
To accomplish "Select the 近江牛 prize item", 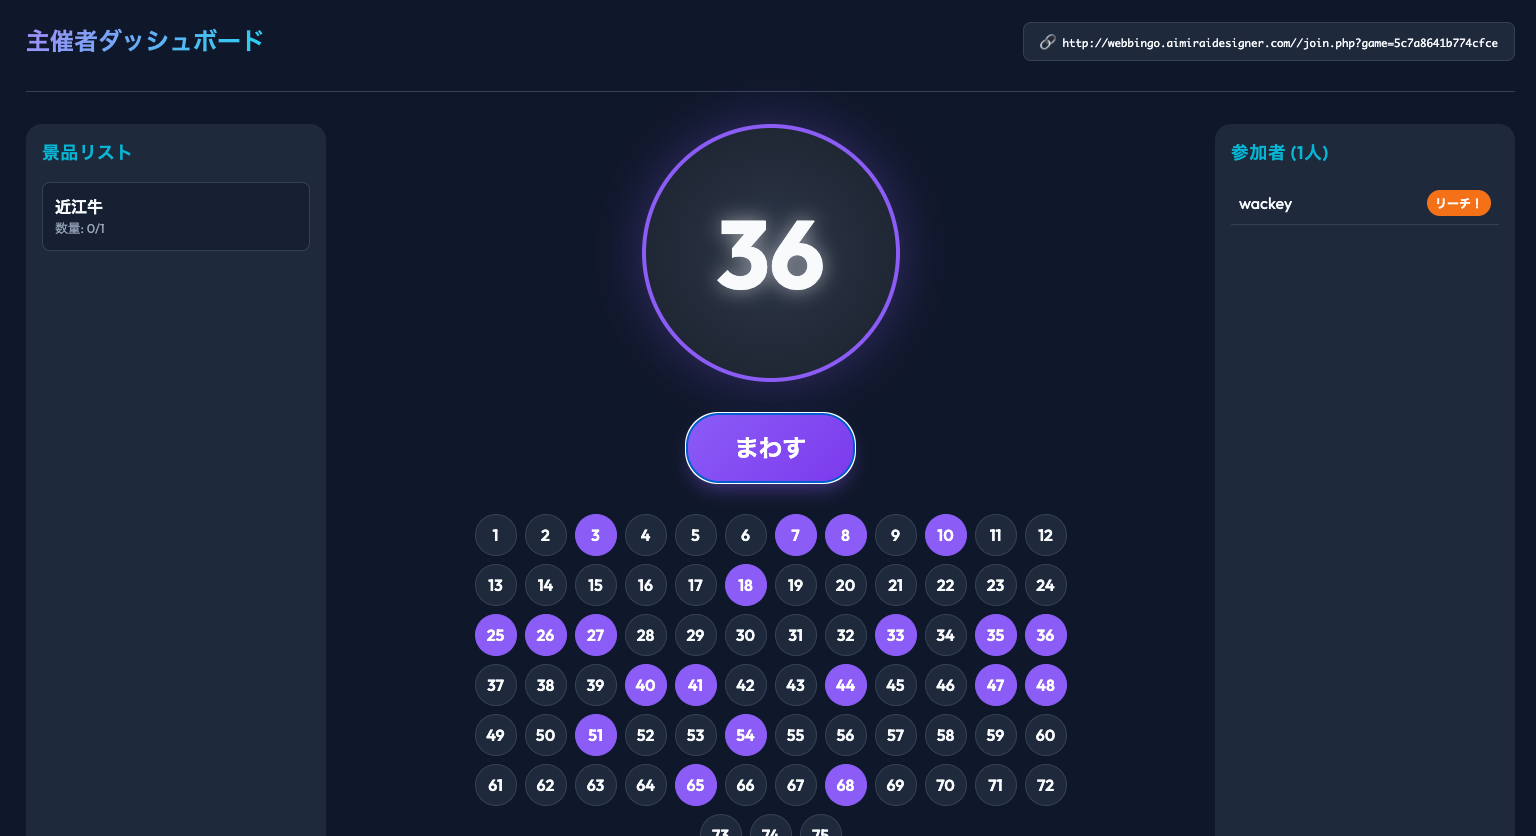I will pyautogui.click(x=176, y=216).
